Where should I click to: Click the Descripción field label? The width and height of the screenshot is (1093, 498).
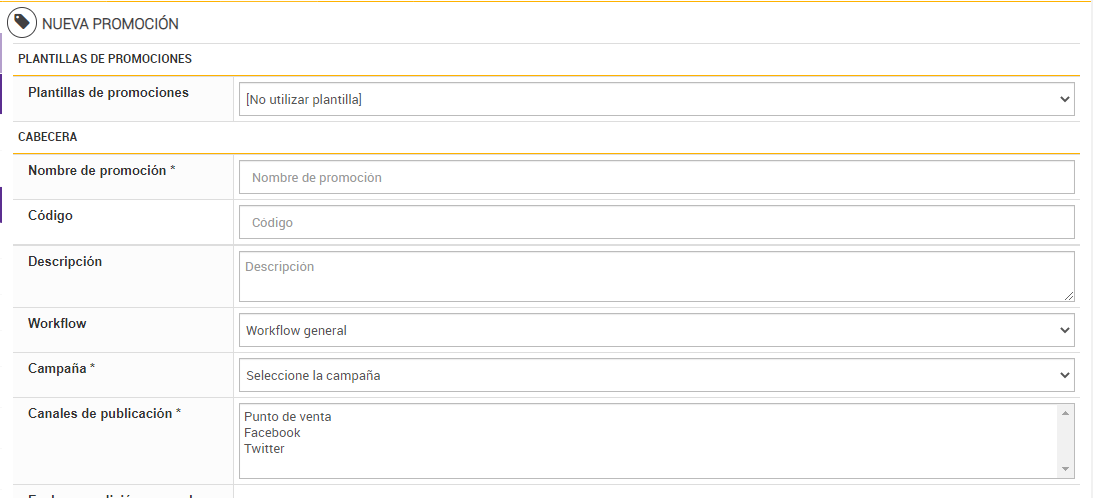[65, 262]
